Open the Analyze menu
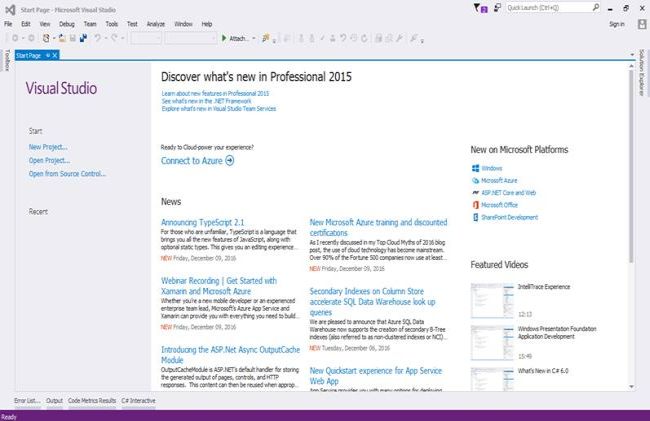Screen dimensions: 650x421 (156, 24)
